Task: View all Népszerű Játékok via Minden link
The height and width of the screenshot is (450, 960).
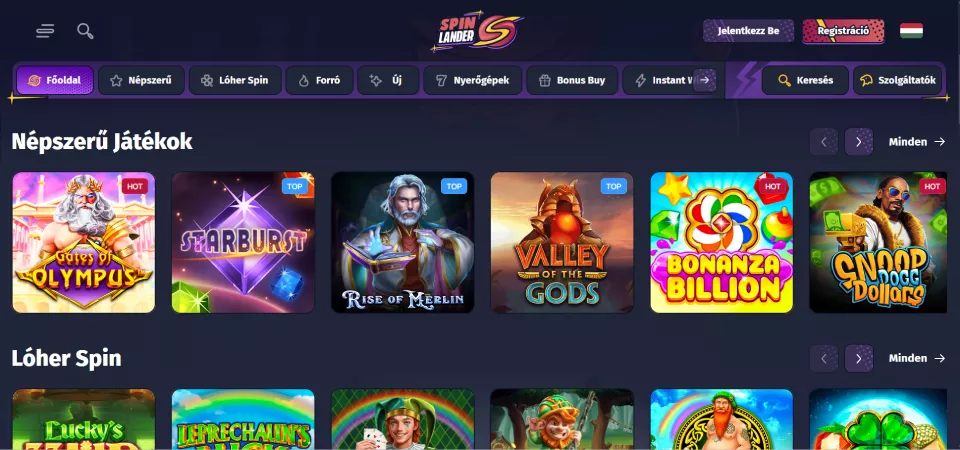Action: (x=917, y=142)
